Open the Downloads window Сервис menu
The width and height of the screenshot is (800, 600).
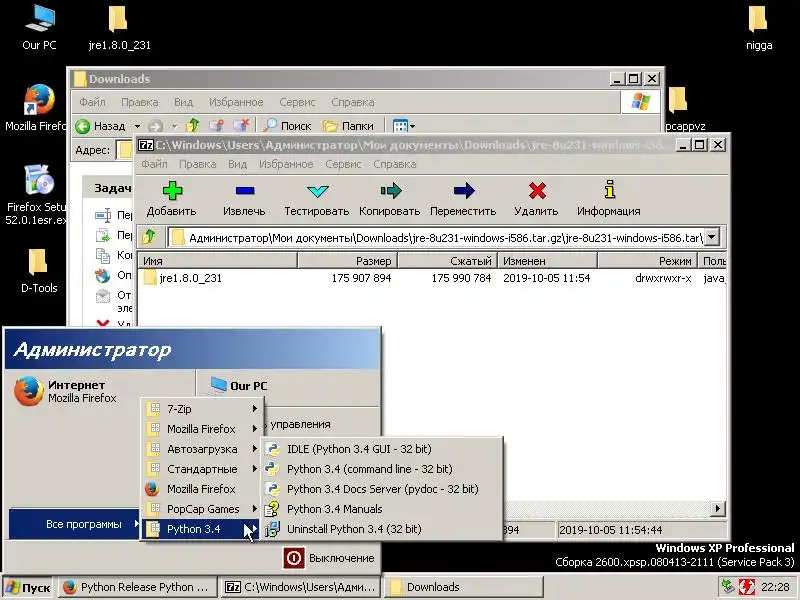pyautogui.click(x=297, y=102)
